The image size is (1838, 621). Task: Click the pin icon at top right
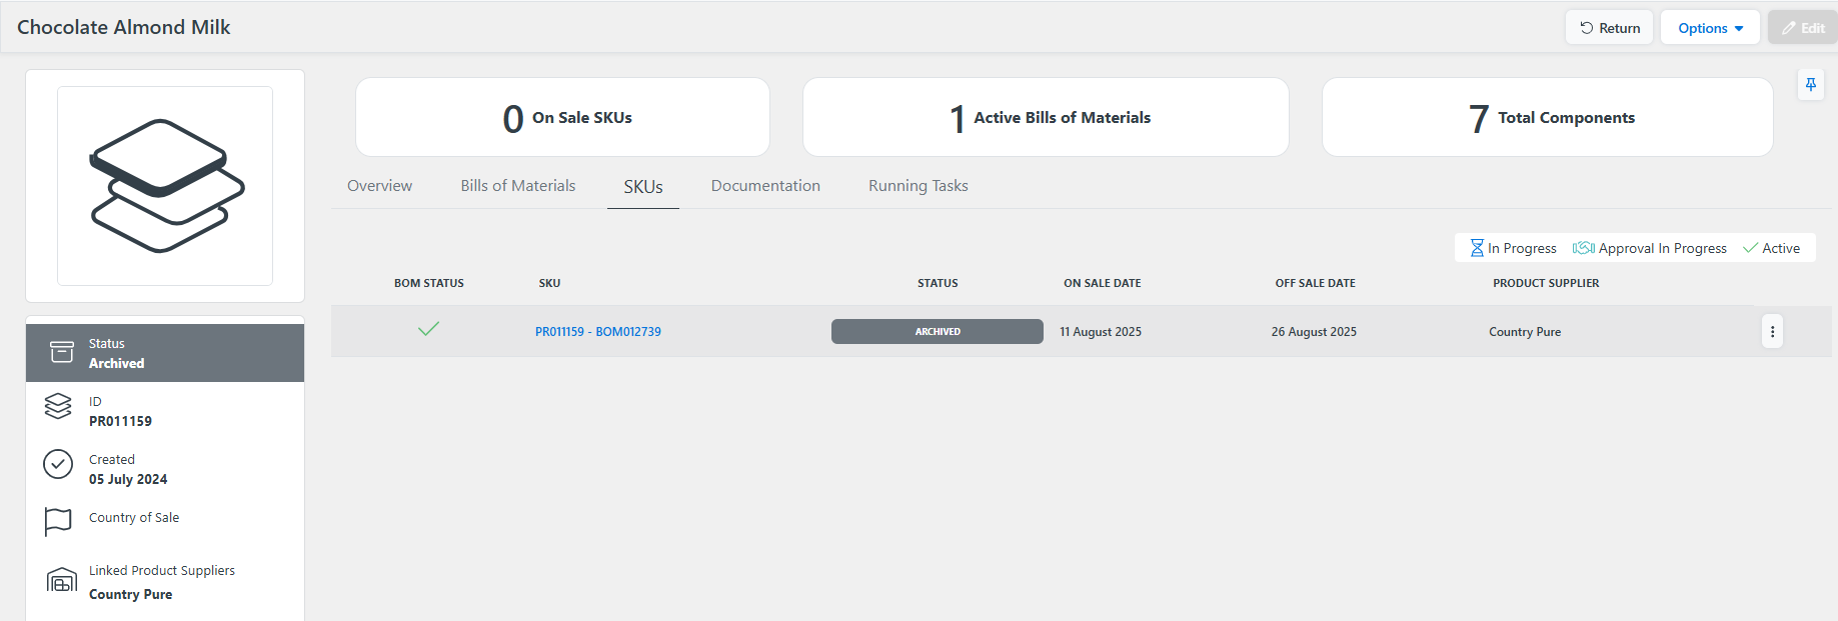1810,85
